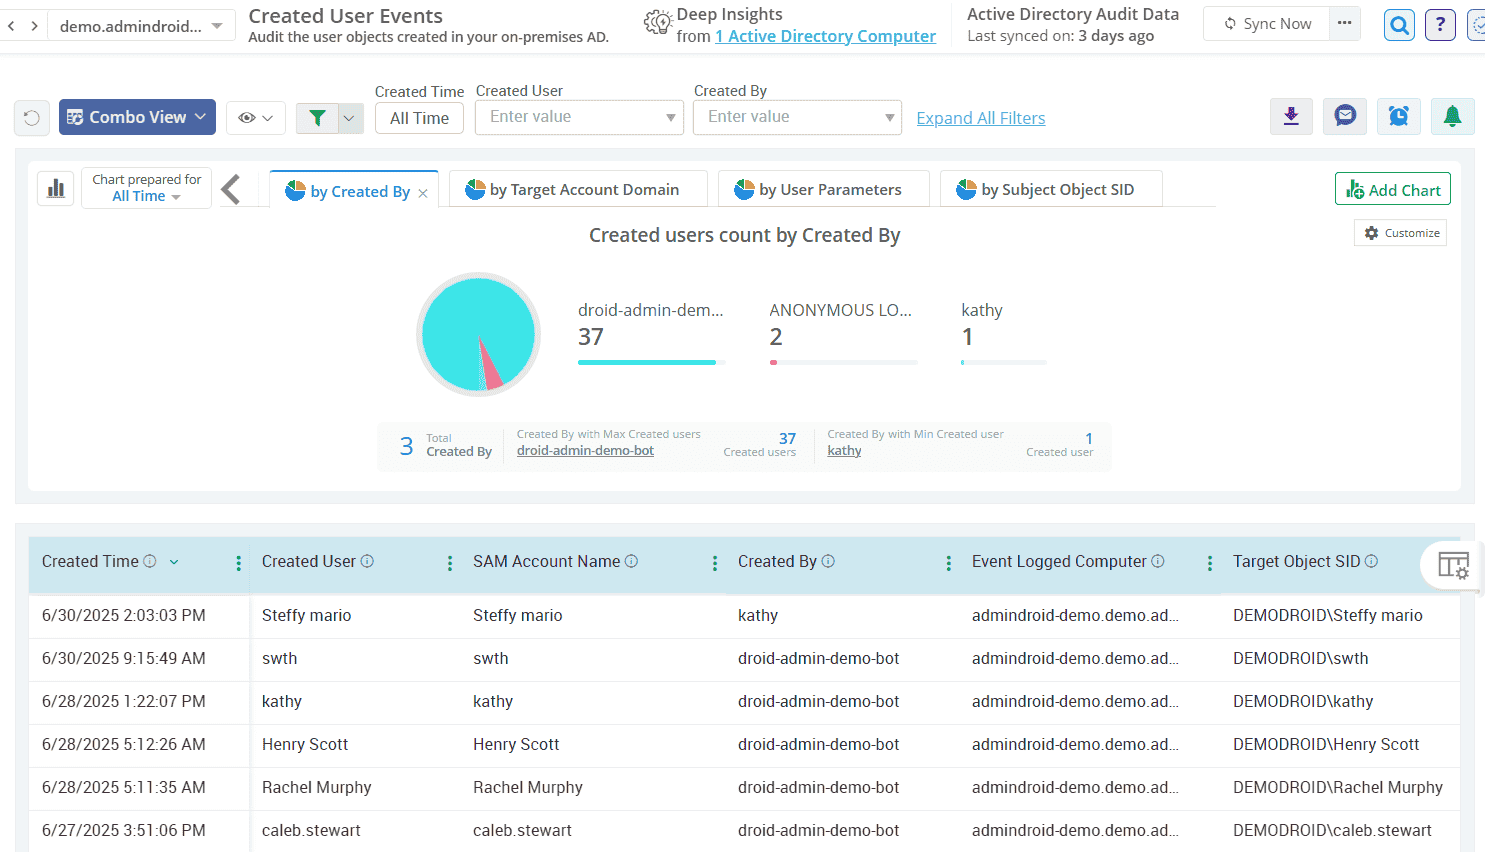
Task: Close the by Created By chart tab
Action: tap(423, 193)
